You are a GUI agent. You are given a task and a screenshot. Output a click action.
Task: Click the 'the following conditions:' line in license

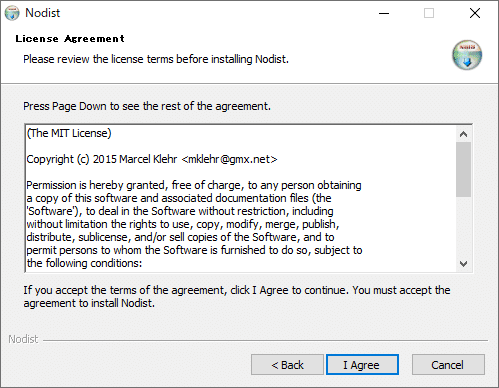(84, 263)
